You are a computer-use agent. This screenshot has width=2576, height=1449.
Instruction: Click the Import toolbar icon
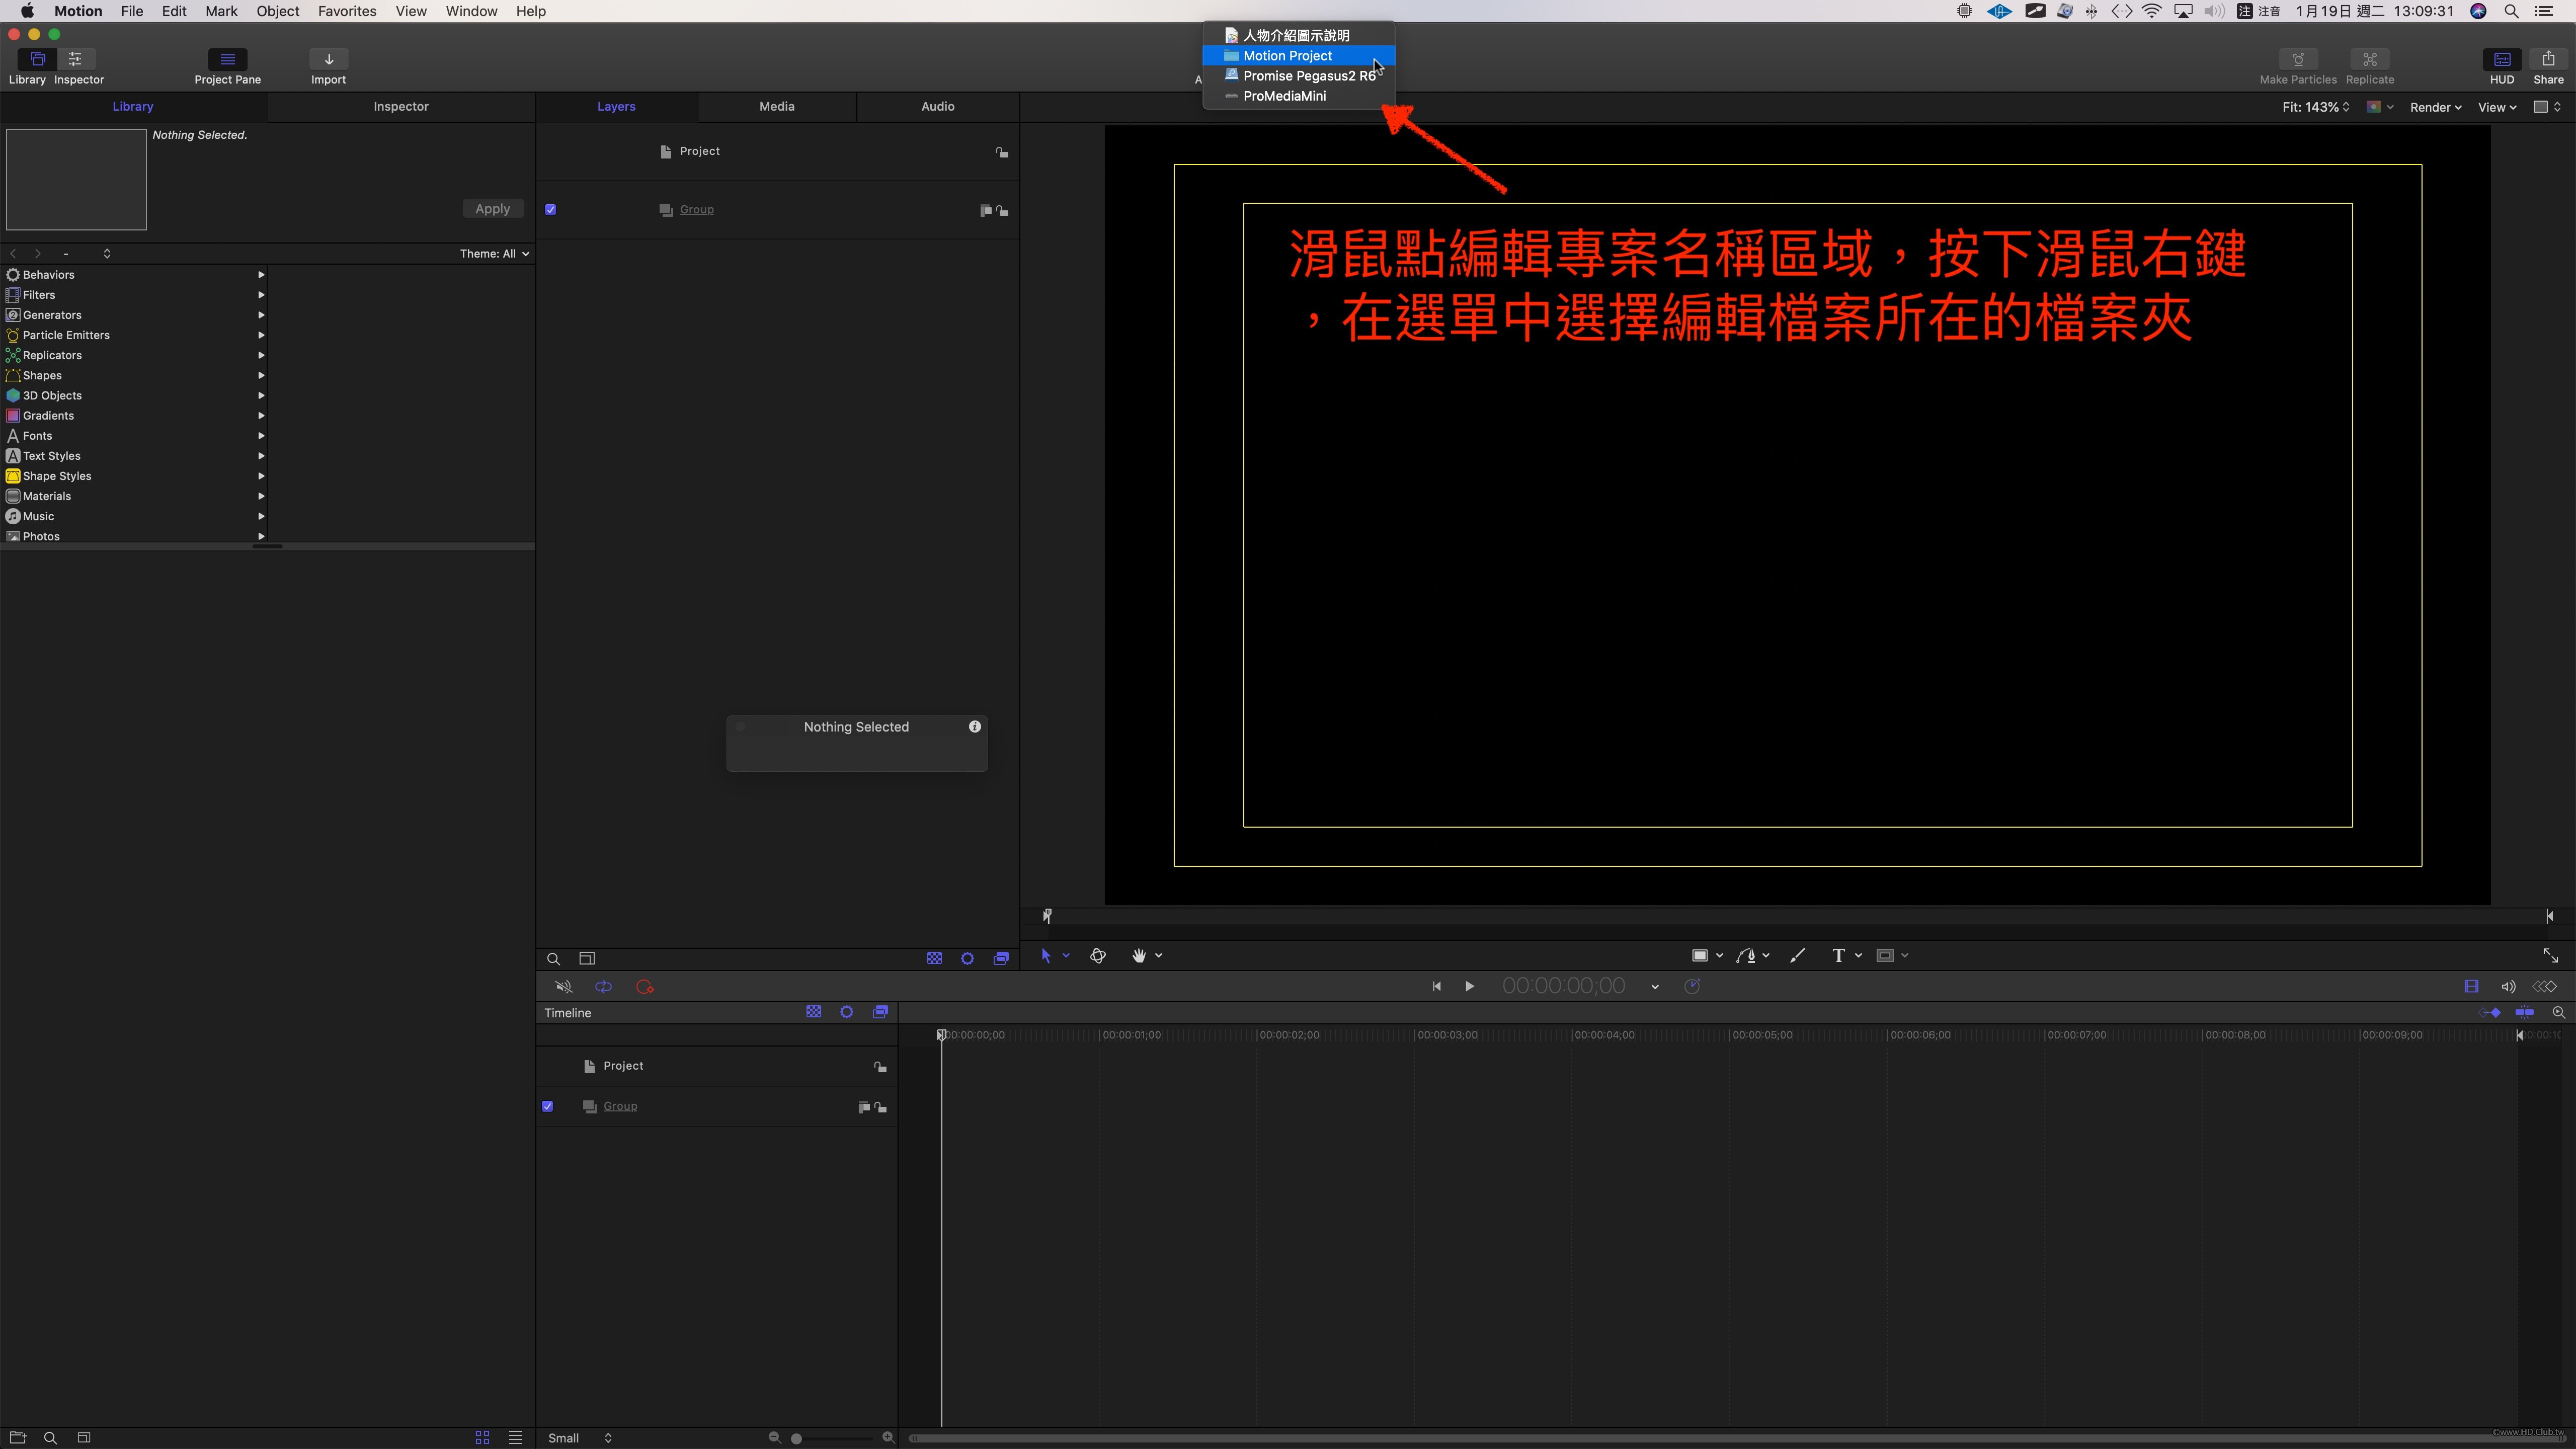328,59
